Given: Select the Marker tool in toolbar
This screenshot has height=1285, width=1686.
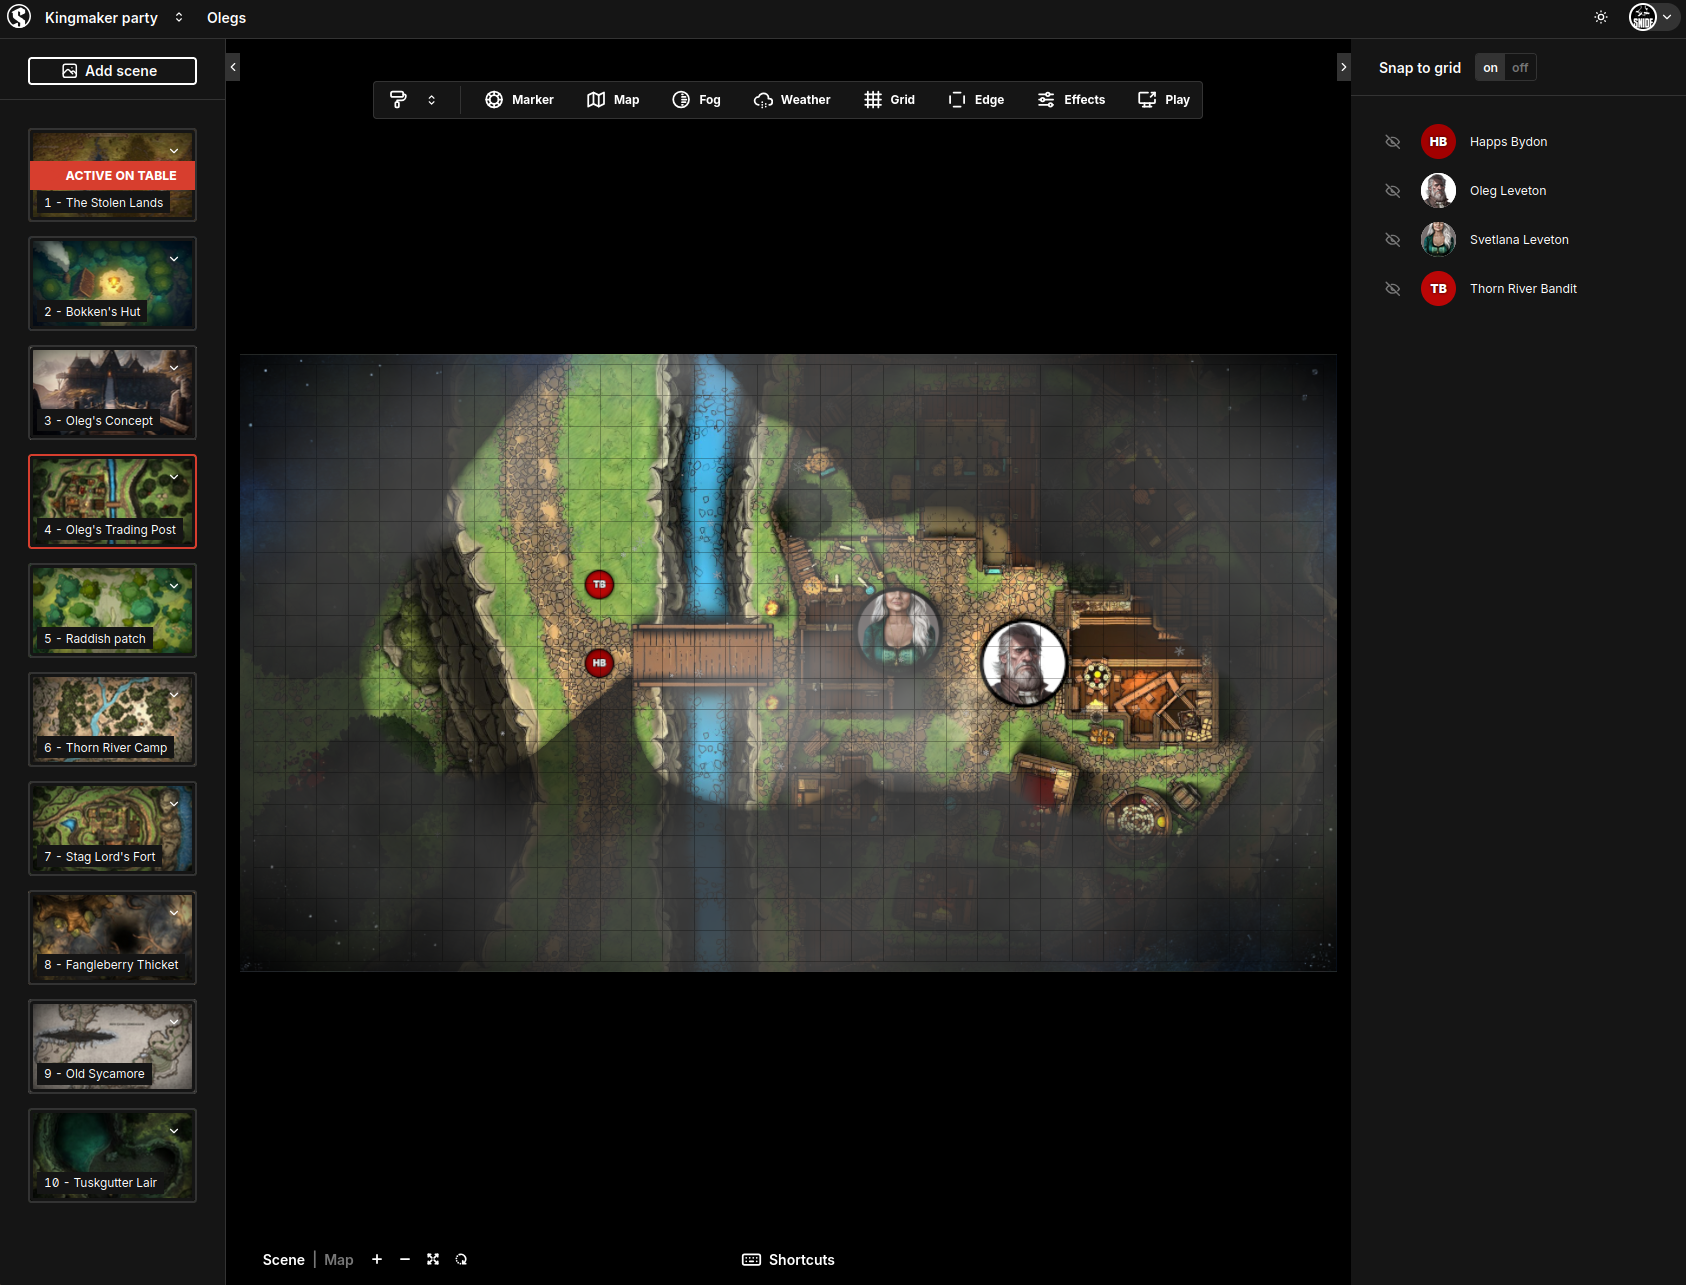Looking at the screenshot, I should (519, 100).
